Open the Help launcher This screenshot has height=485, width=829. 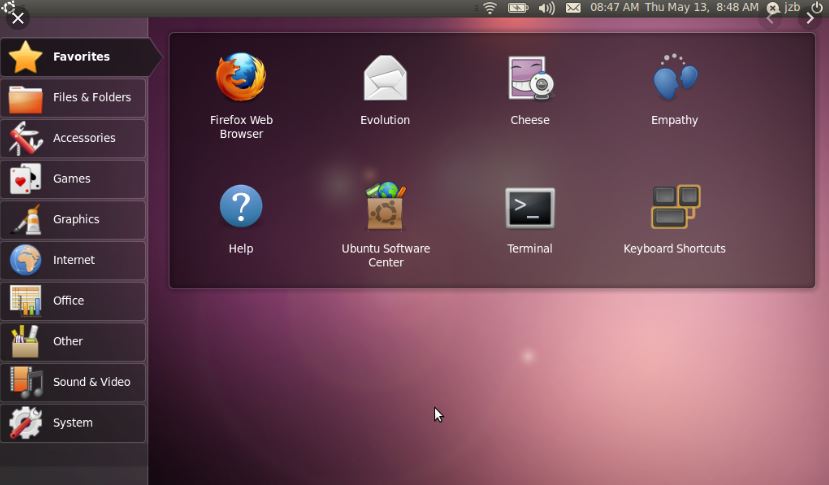click(x=241, y=208)
